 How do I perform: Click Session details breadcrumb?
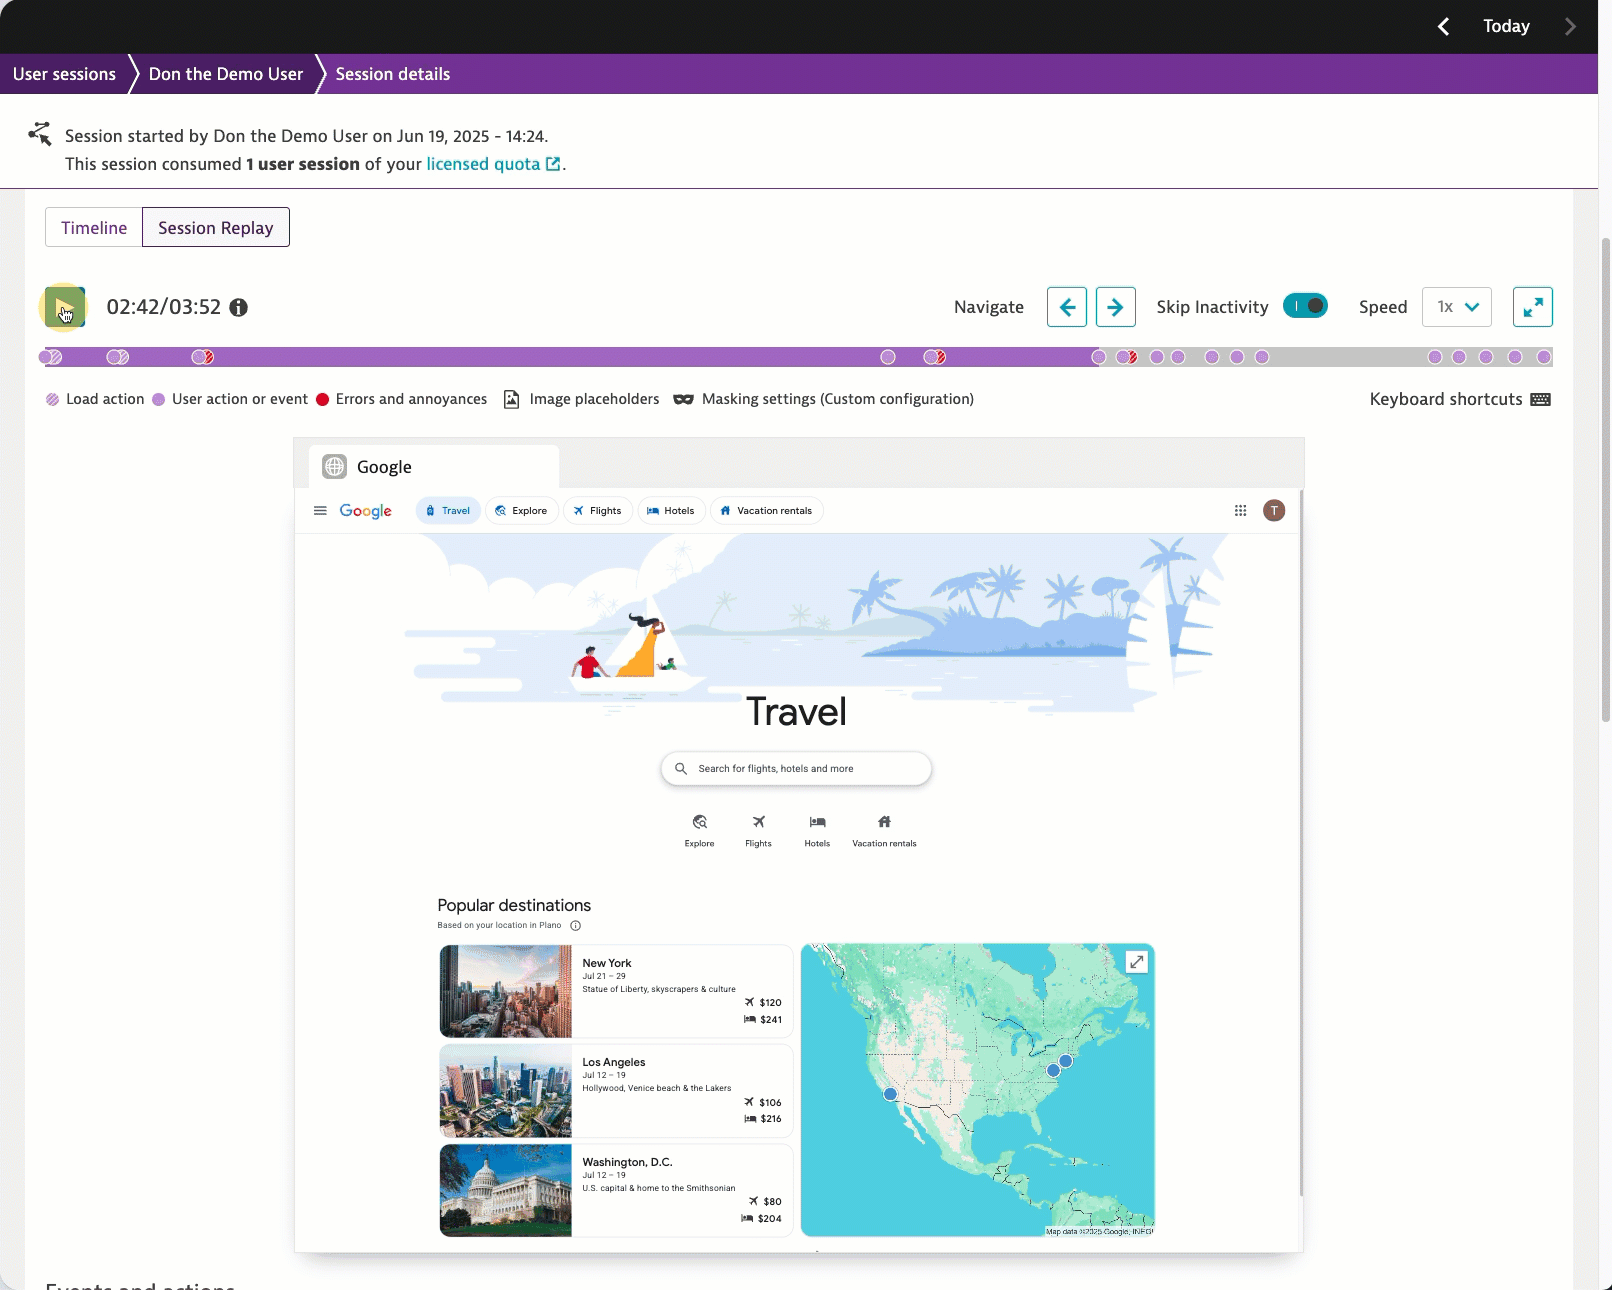pos(393,74)
